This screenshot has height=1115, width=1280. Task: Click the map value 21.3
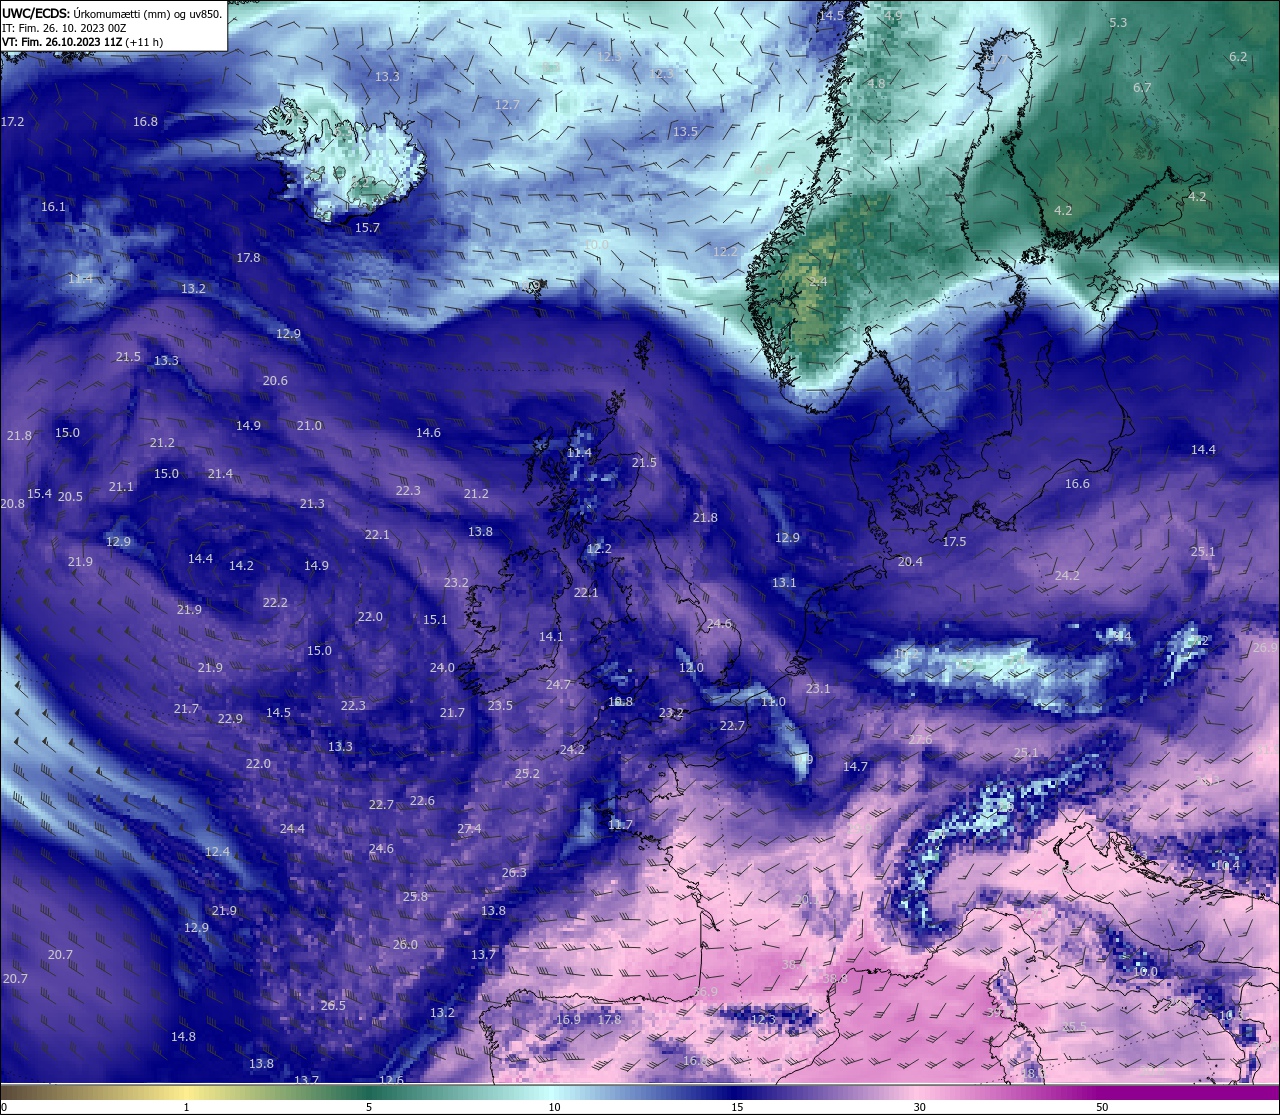click(x=312, y=503)
